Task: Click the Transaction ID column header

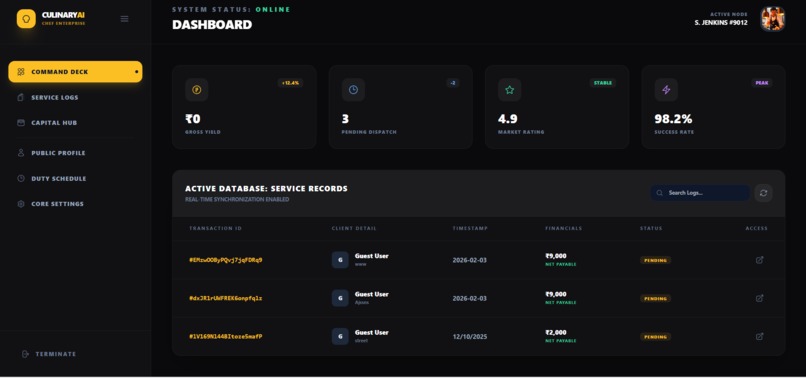Action: (x=215, y=228)
